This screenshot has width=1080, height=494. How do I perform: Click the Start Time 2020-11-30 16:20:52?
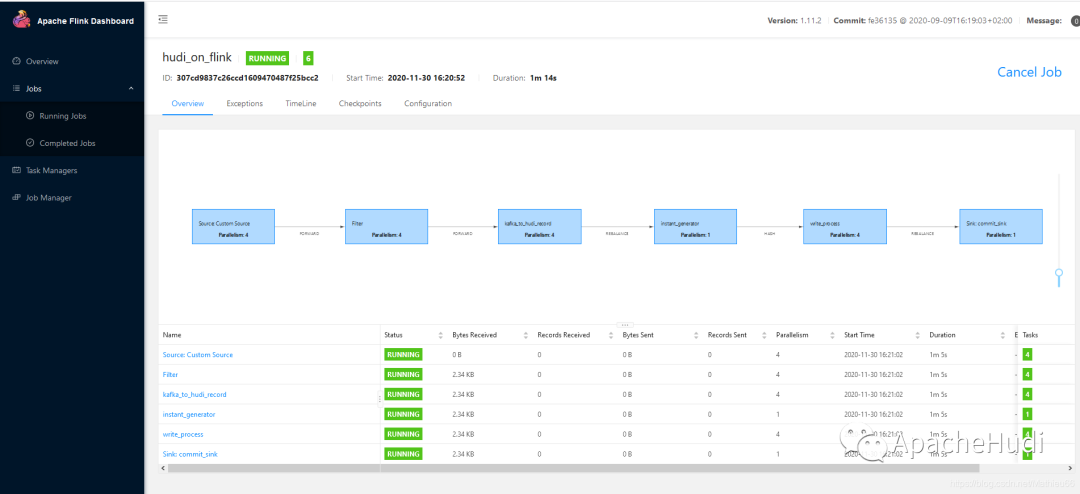tap(426, 78)
